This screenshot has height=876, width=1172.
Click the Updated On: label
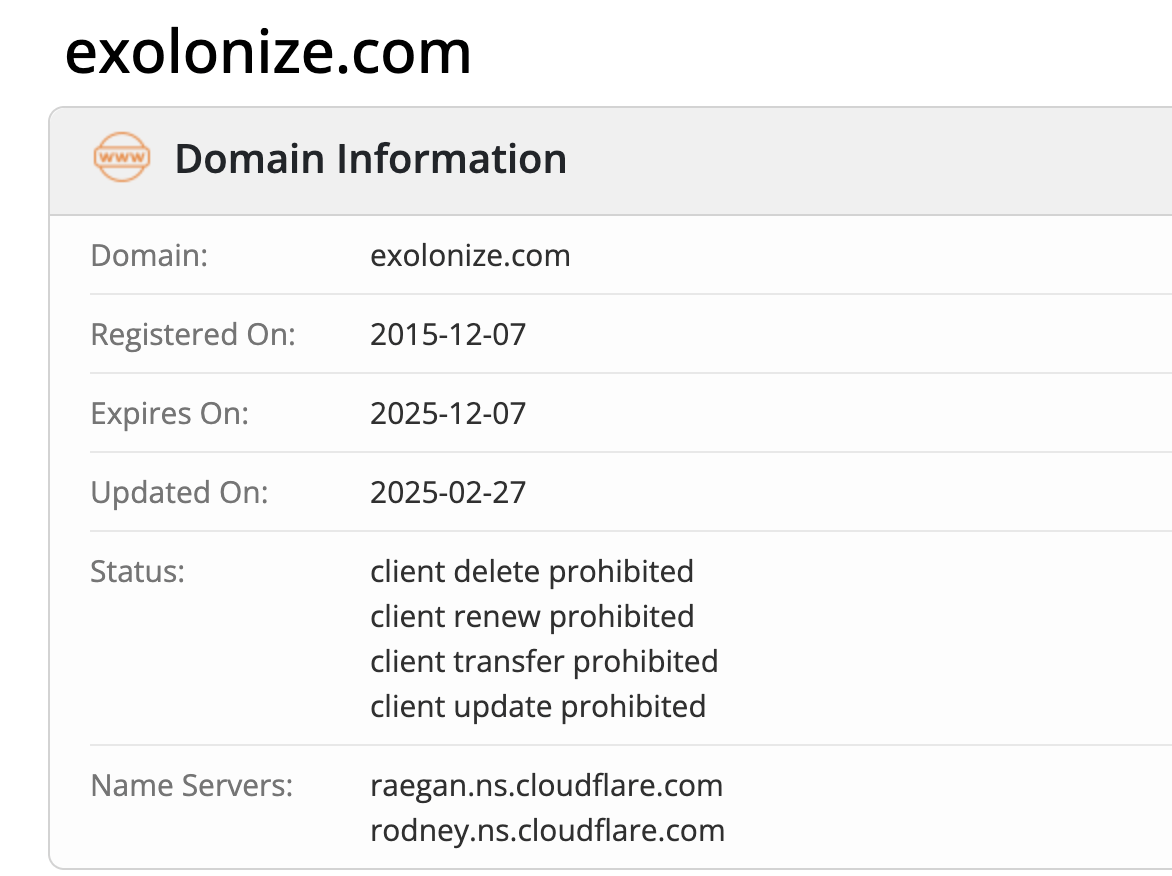click(179, 492)
